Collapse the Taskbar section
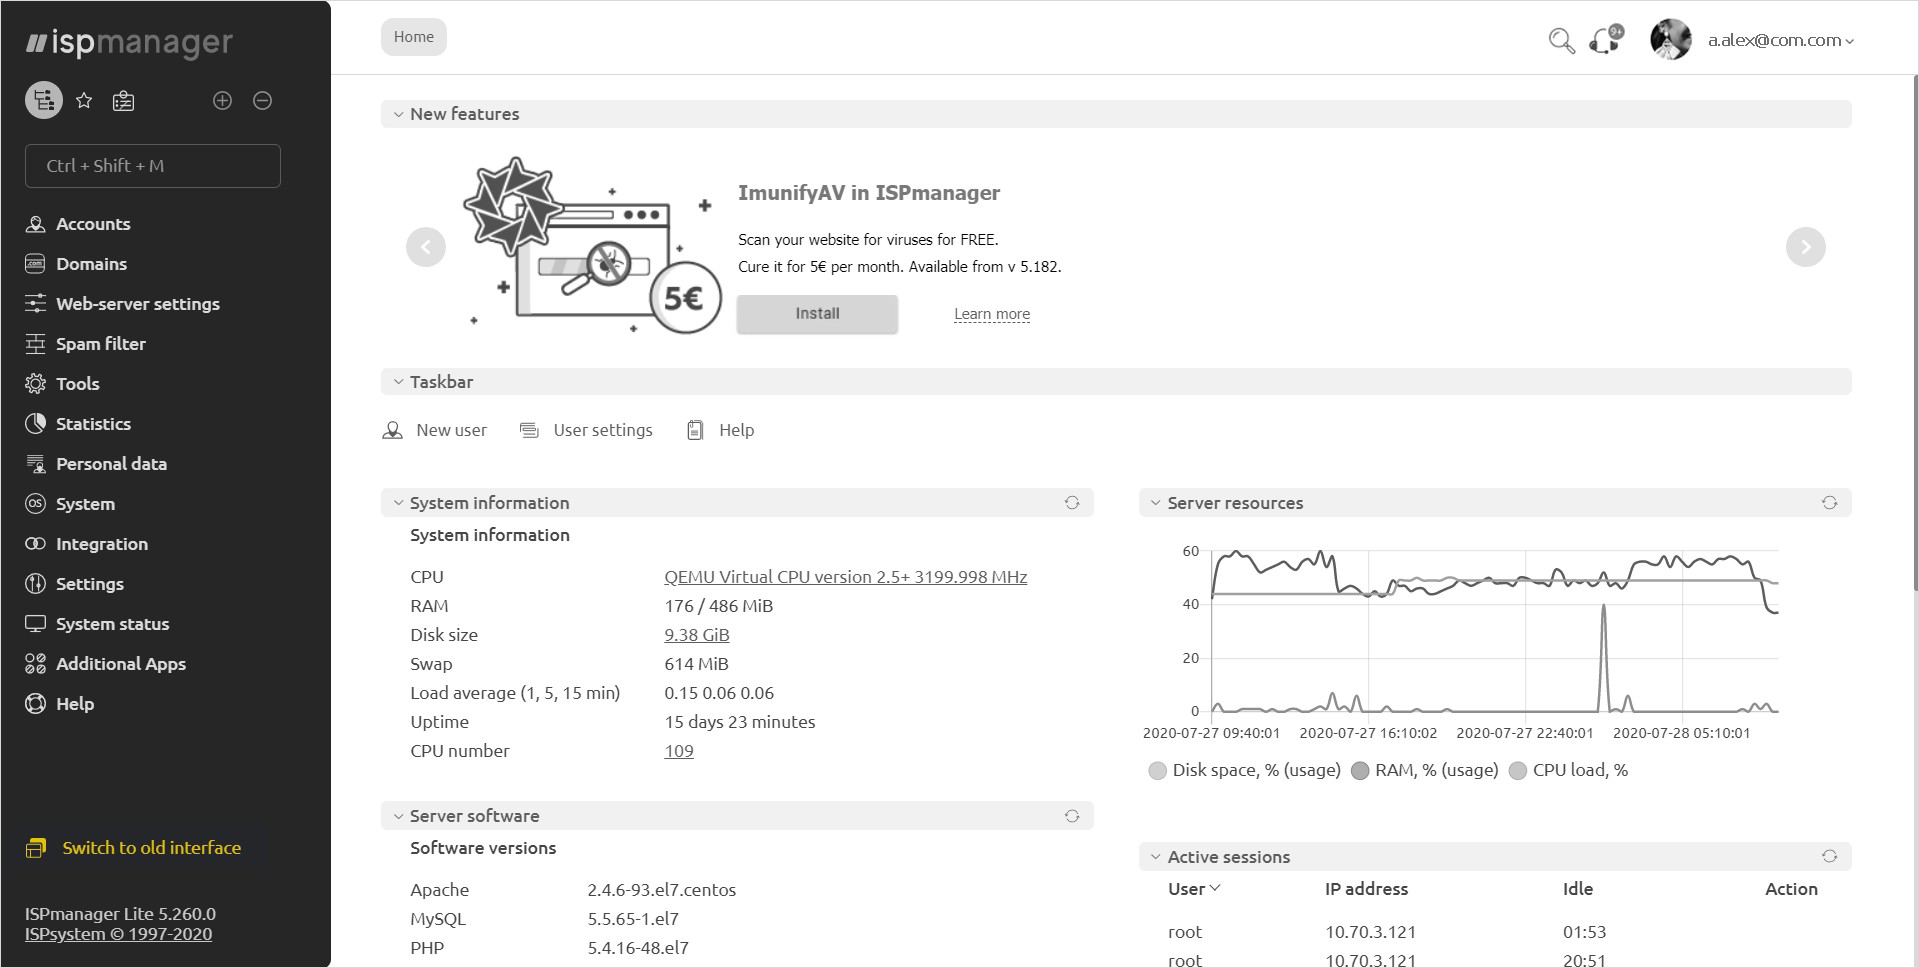The image size is (1919, 968). (x=398, y=382)
